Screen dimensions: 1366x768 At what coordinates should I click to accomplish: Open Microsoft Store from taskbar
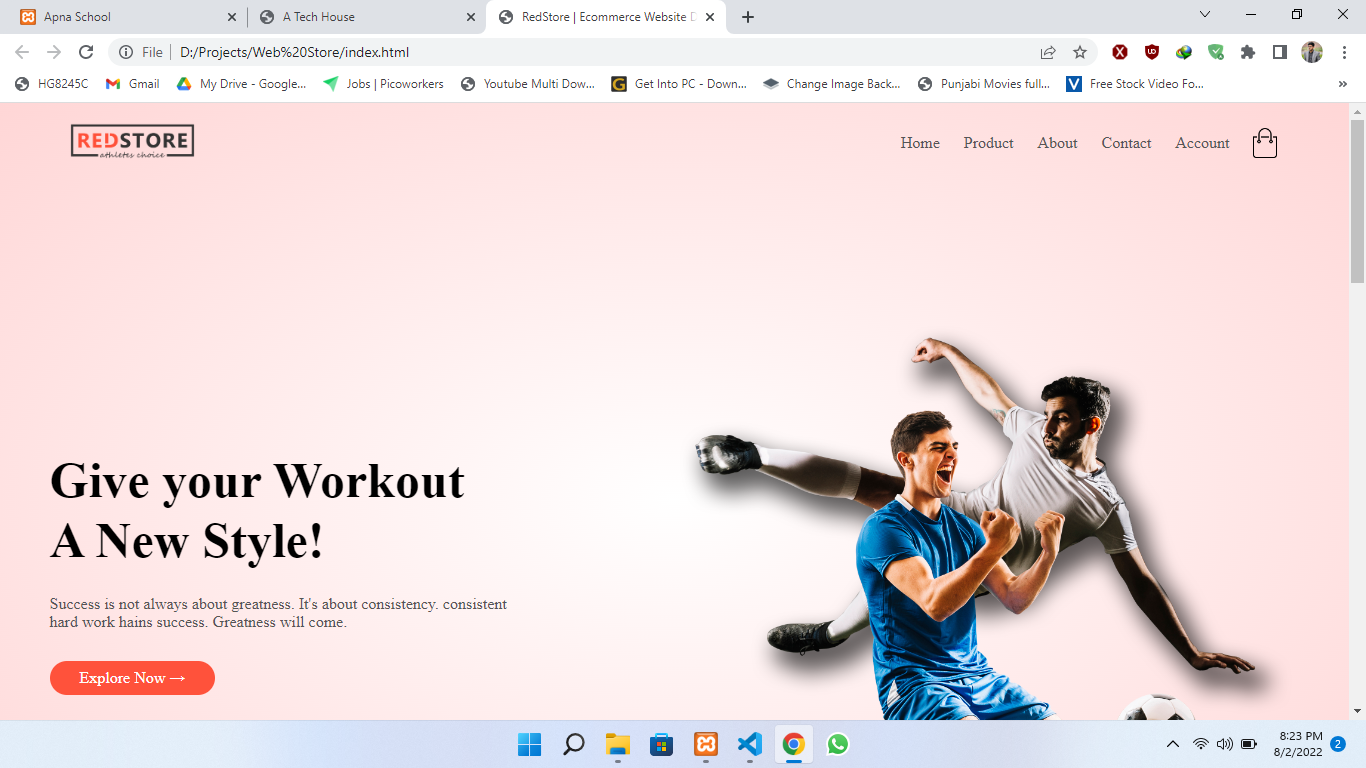[x=662, y=744]
